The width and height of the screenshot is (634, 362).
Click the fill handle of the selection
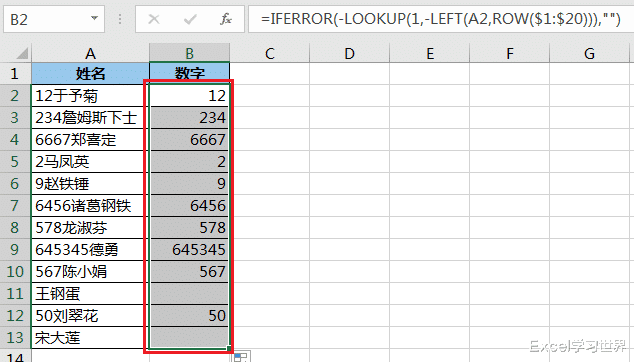tap(229, 348)
